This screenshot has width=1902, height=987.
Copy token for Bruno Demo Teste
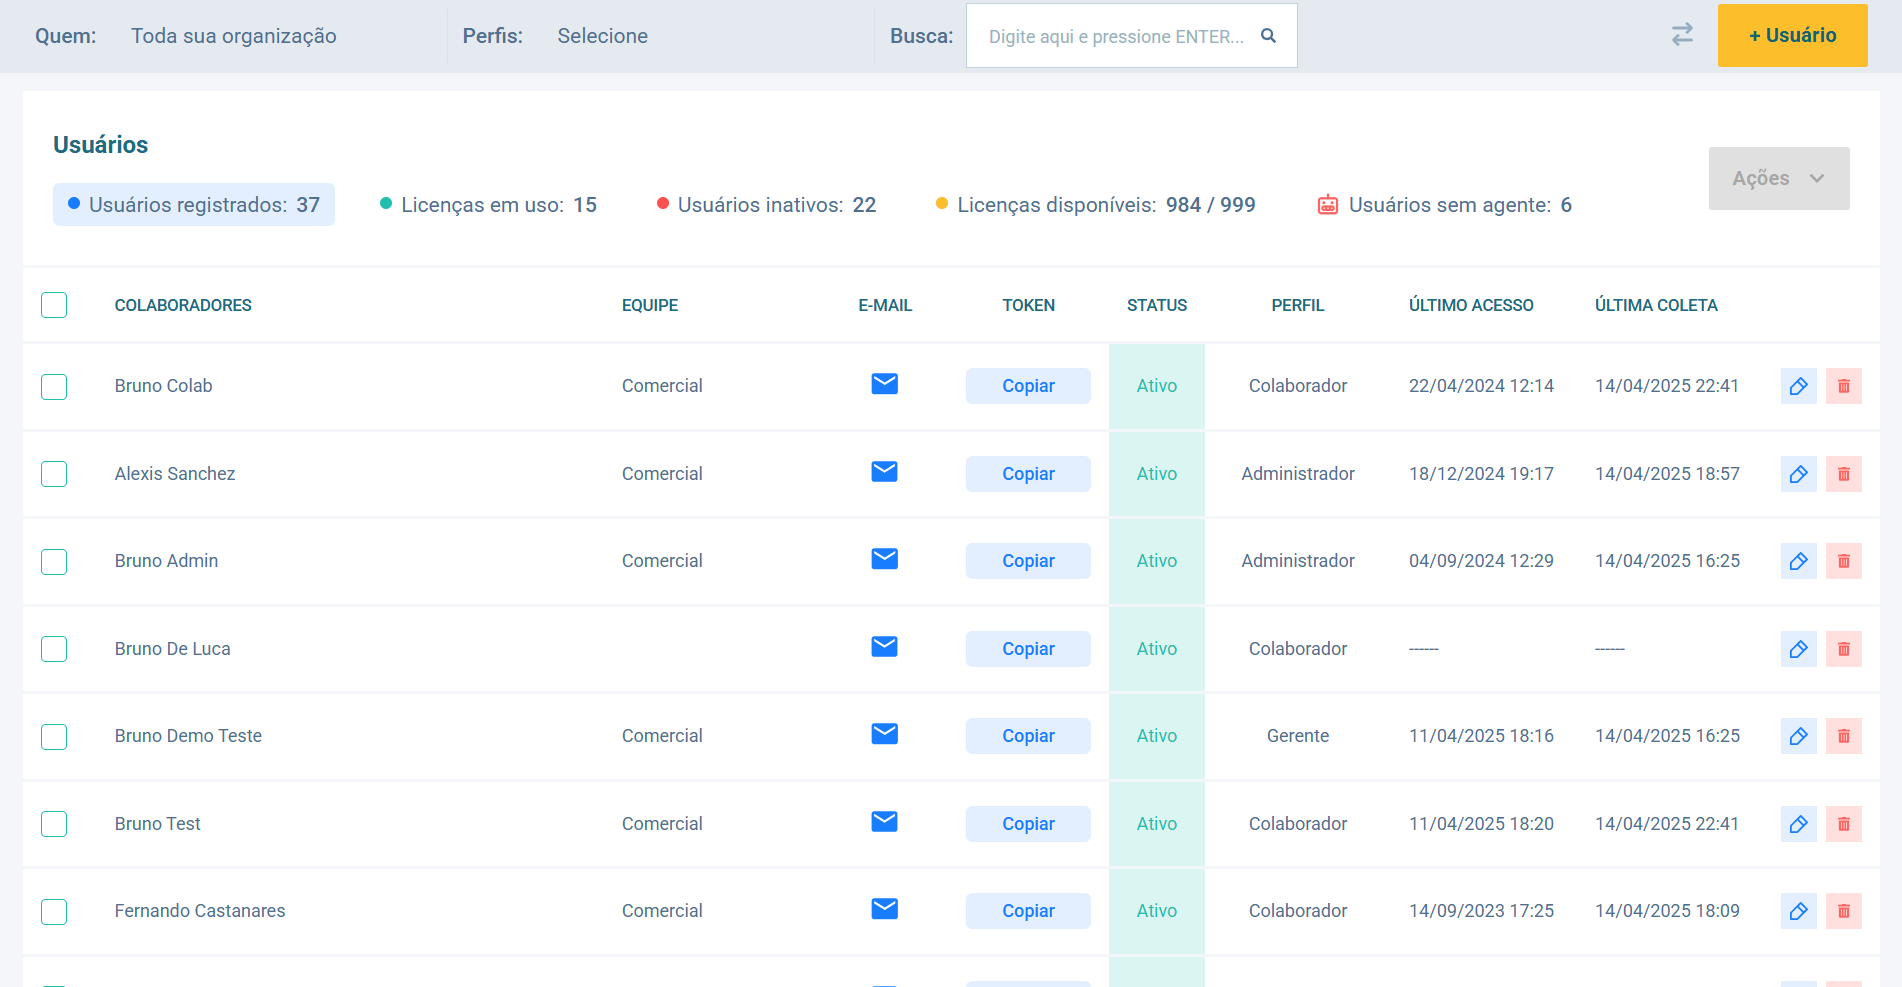[1027, 736]
